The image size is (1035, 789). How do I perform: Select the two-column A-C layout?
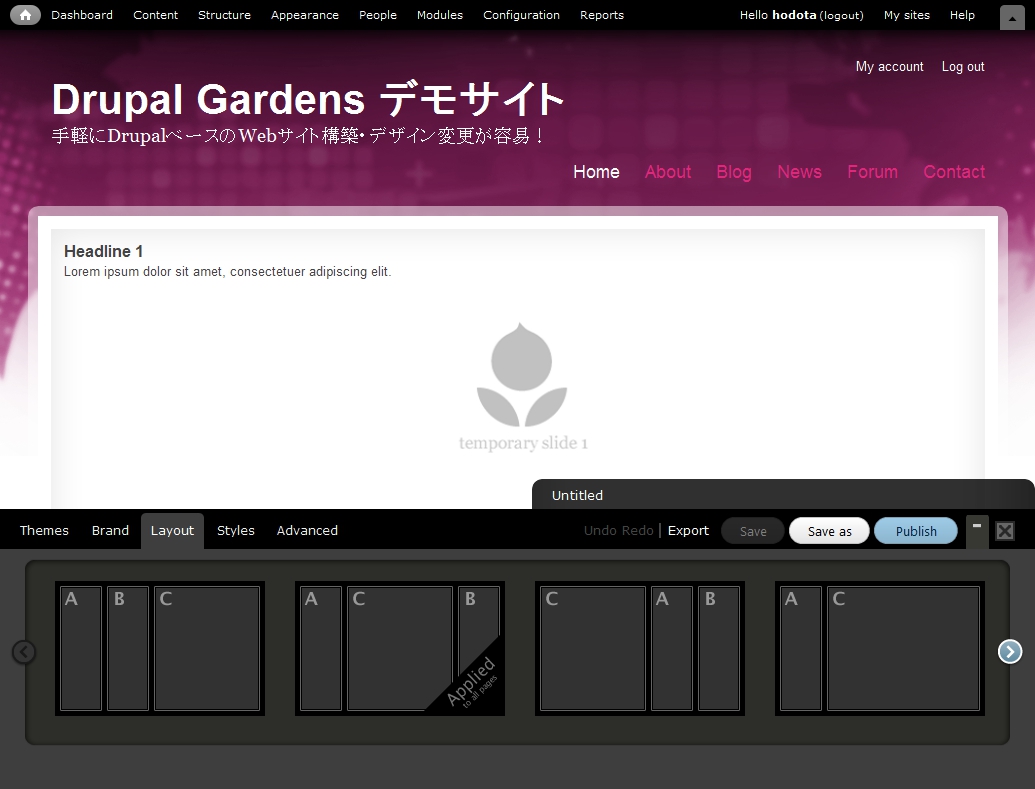pos(880,648)
